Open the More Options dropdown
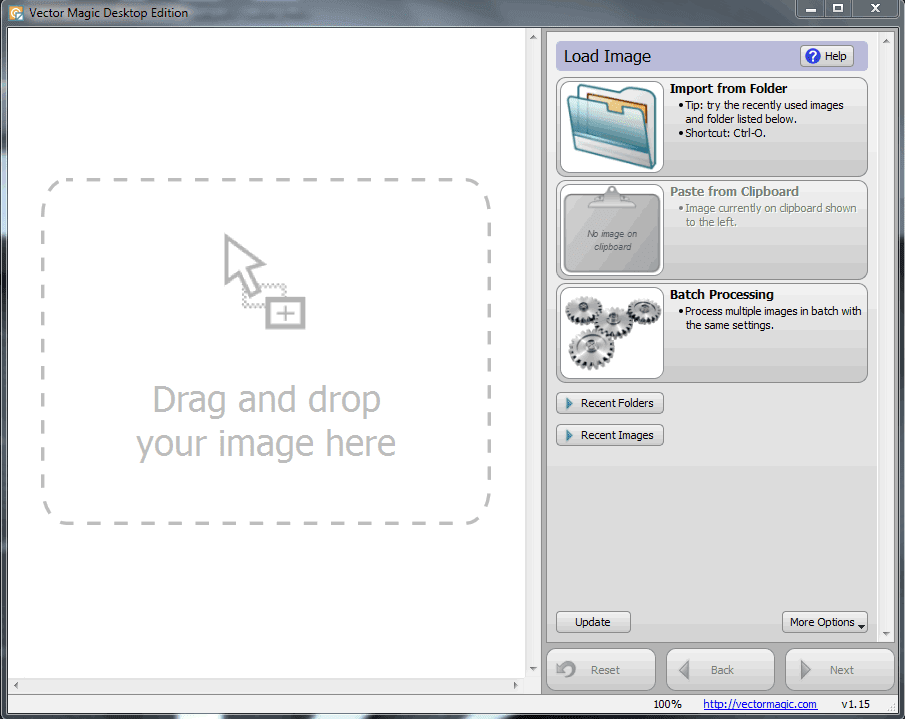The height and width of the screenshot is (719, 905). coord(824,621)
